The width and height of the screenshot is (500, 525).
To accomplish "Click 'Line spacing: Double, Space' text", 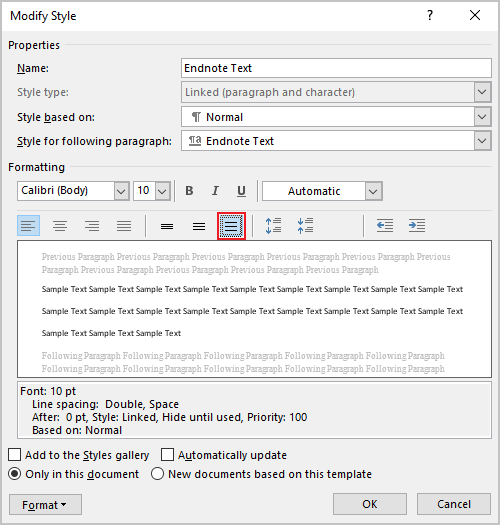I will point(105,404).
